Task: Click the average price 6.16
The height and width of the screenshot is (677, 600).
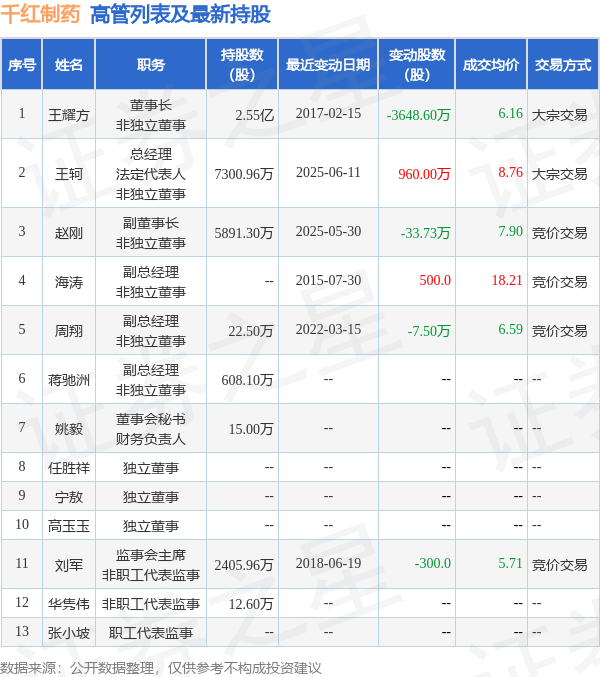Action: pos(510,113)
